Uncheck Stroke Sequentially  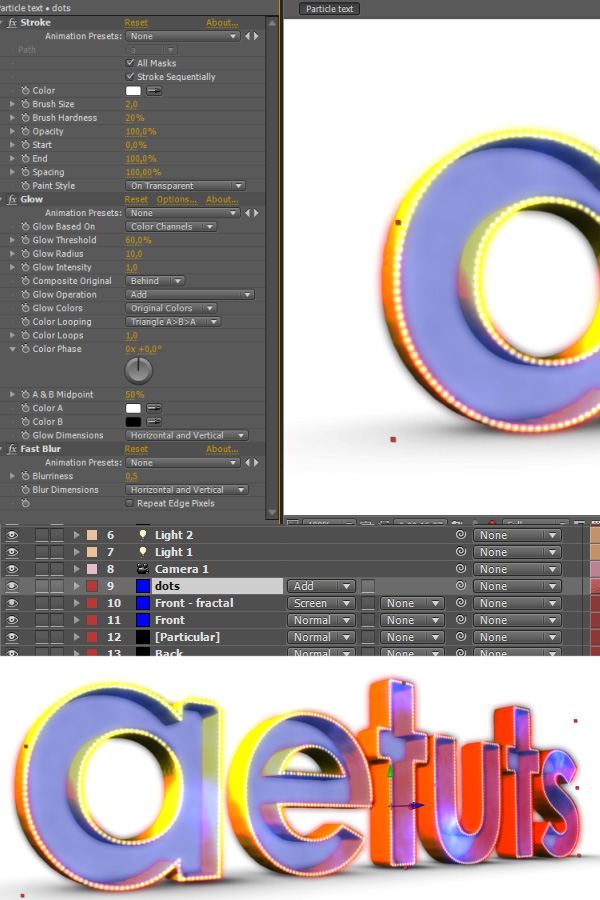coord(130,77)
